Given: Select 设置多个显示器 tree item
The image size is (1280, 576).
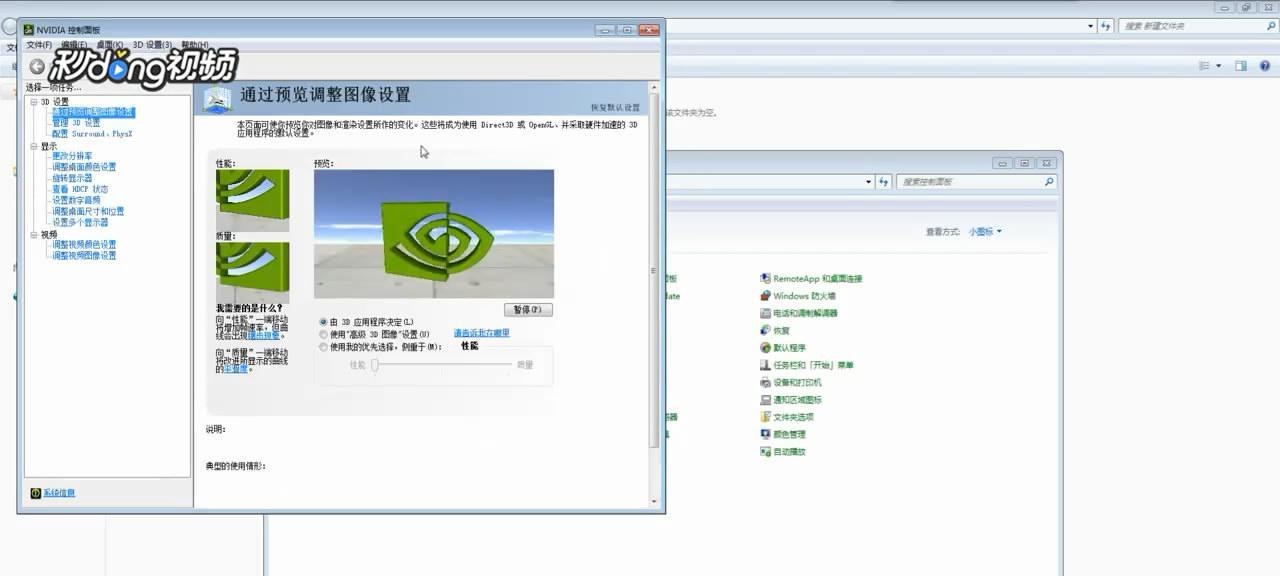Looking at the screenshot, I should (x=80, y=222).
